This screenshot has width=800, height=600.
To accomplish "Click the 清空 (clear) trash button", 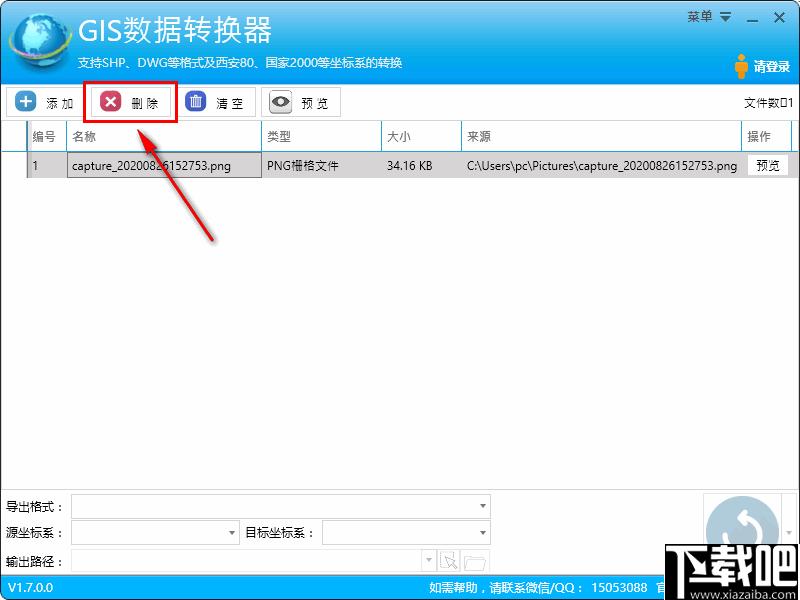I will pos(216,103).
